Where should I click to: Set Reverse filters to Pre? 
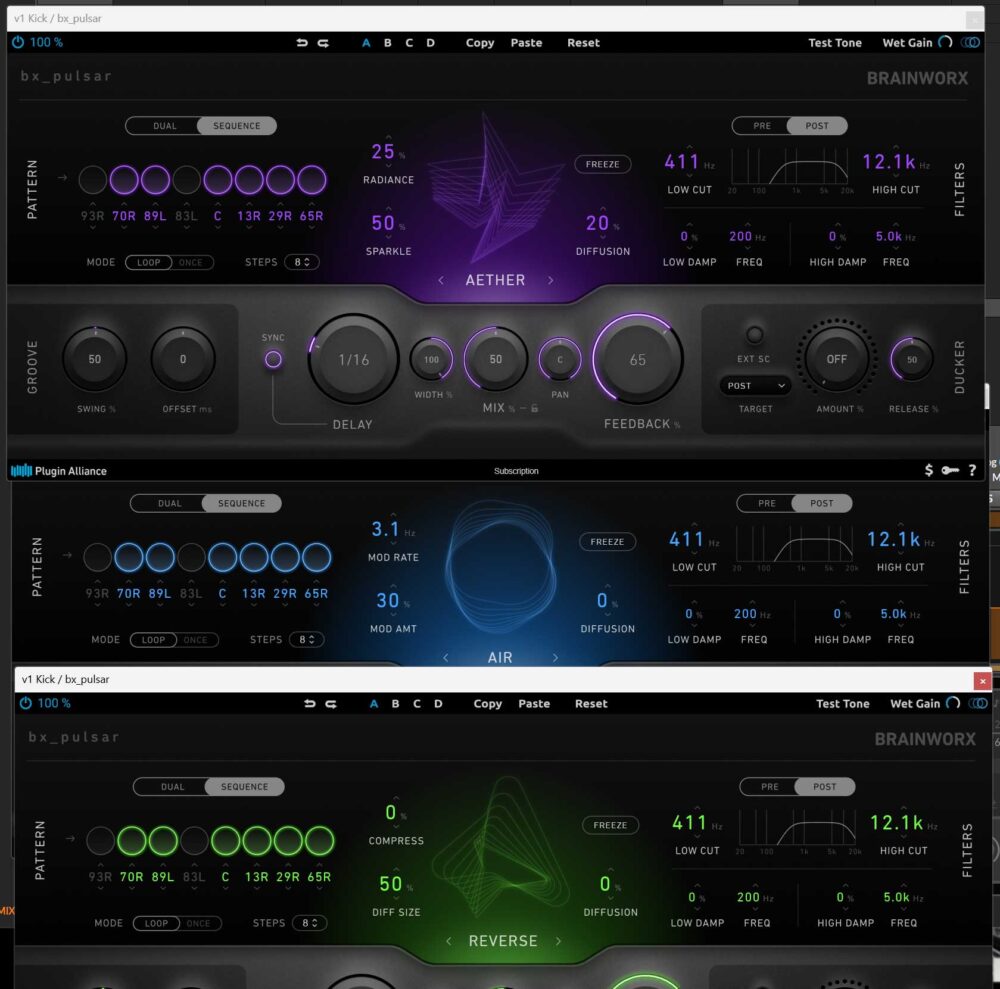pyautogui.click(x=769, y=786)
